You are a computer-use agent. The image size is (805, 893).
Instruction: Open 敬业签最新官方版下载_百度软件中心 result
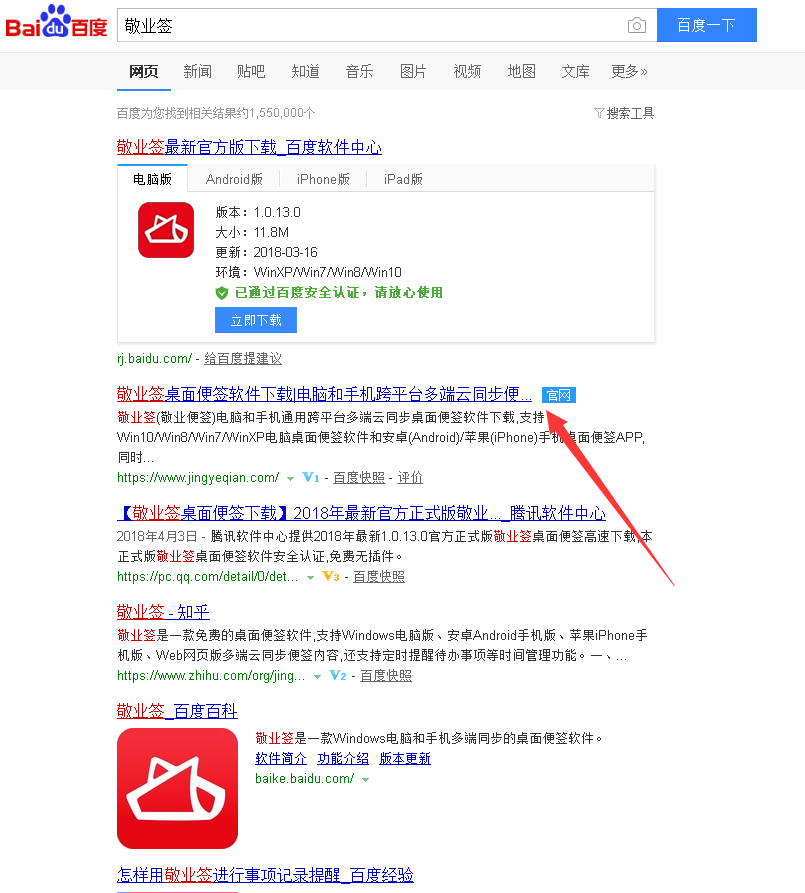pos(249,147)
